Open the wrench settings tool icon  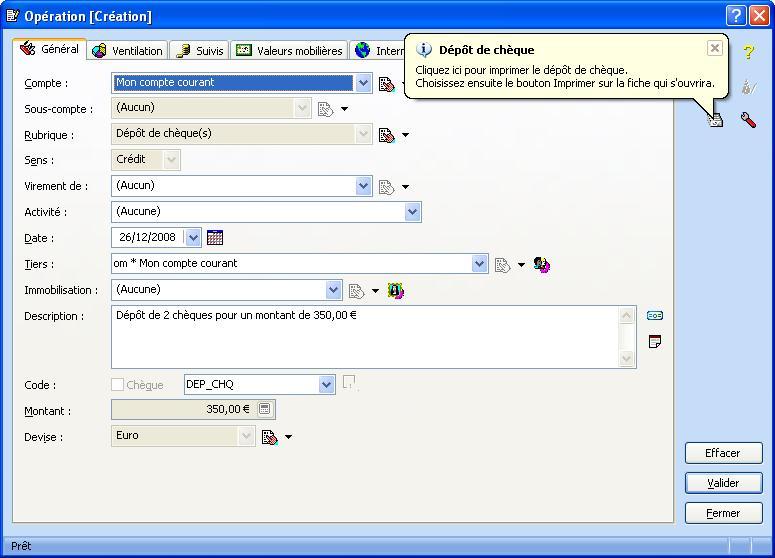(748, 120)
